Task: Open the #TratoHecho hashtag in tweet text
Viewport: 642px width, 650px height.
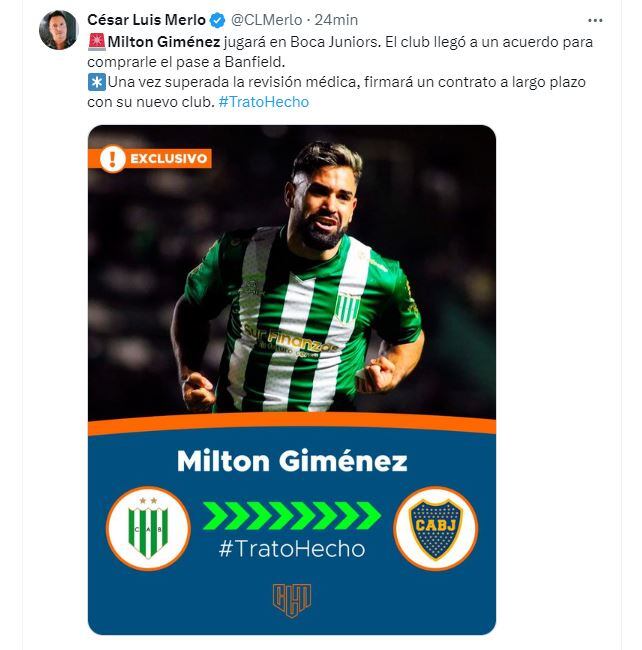Action: pyautogui.click(x=264, y=102)
